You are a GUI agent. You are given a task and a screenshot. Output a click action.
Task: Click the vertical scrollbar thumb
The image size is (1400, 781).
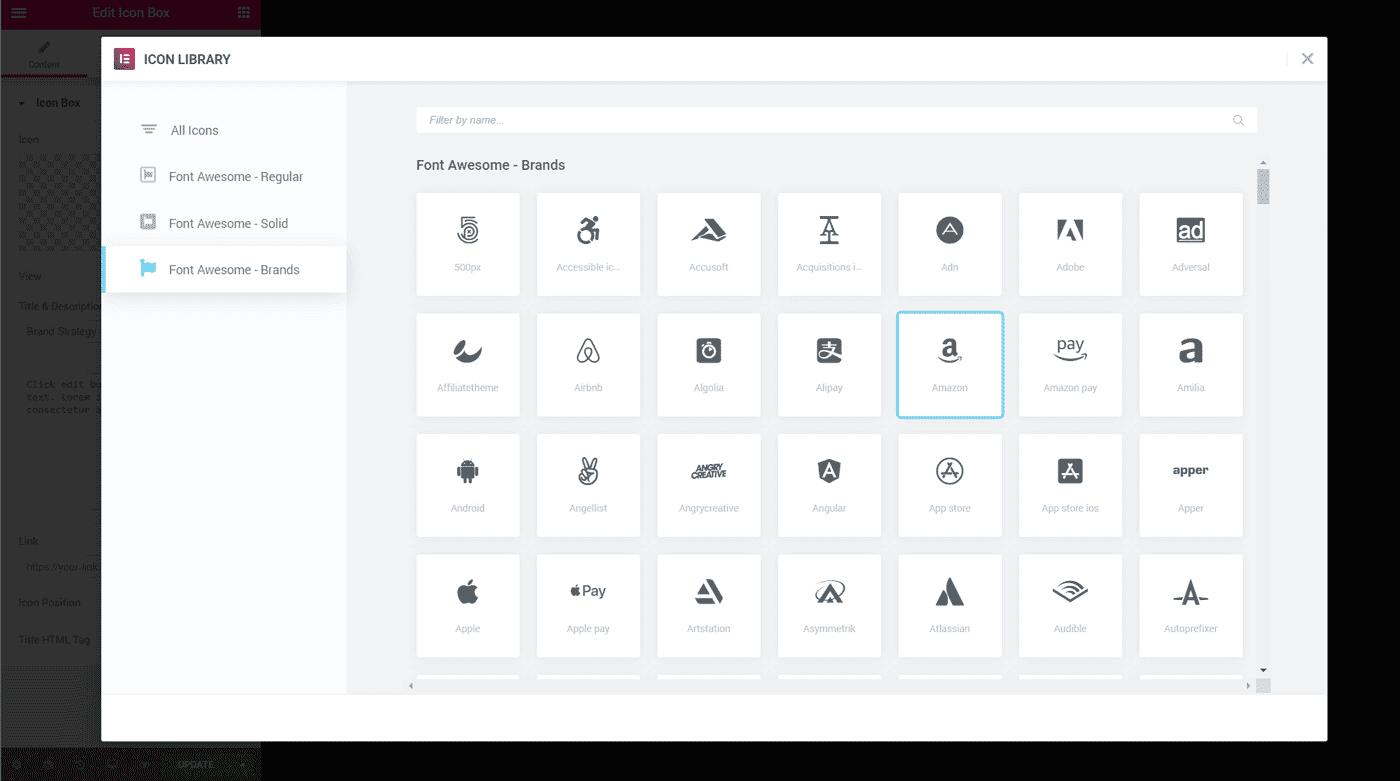tap(1263, 186)
